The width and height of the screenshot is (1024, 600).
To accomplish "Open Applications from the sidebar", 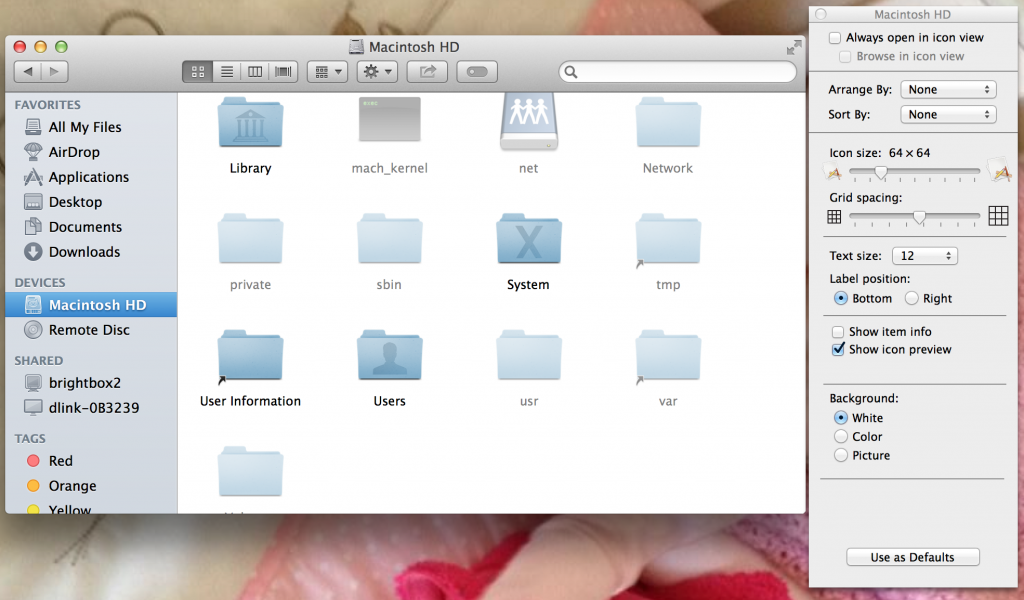I will tap(91, 177).
